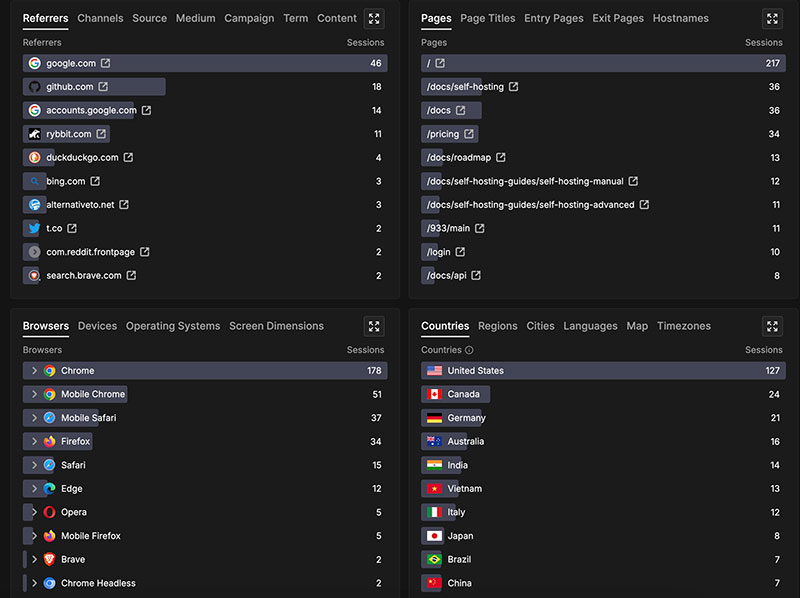Expand the Mobile Chrome row
The width and height of the screenshot is (800, 598).
34,394
